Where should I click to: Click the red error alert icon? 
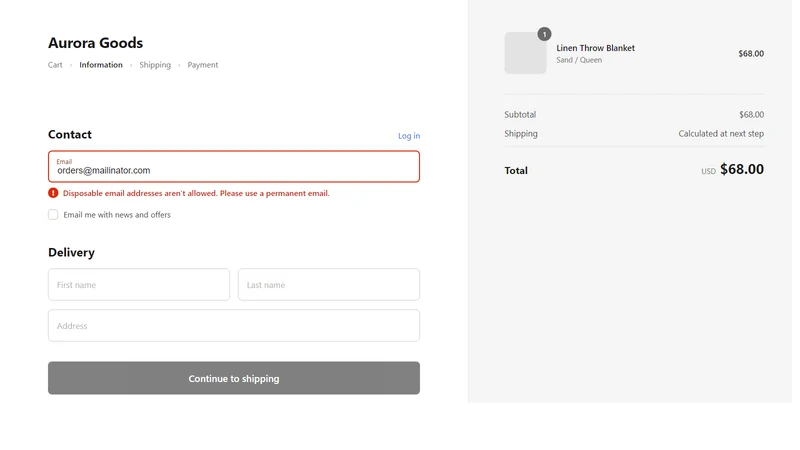coord(53,193)
